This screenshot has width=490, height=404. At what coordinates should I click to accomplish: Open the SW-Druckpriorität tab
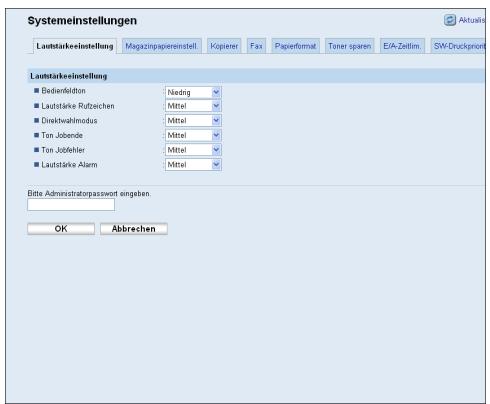[x=458, y=46]
